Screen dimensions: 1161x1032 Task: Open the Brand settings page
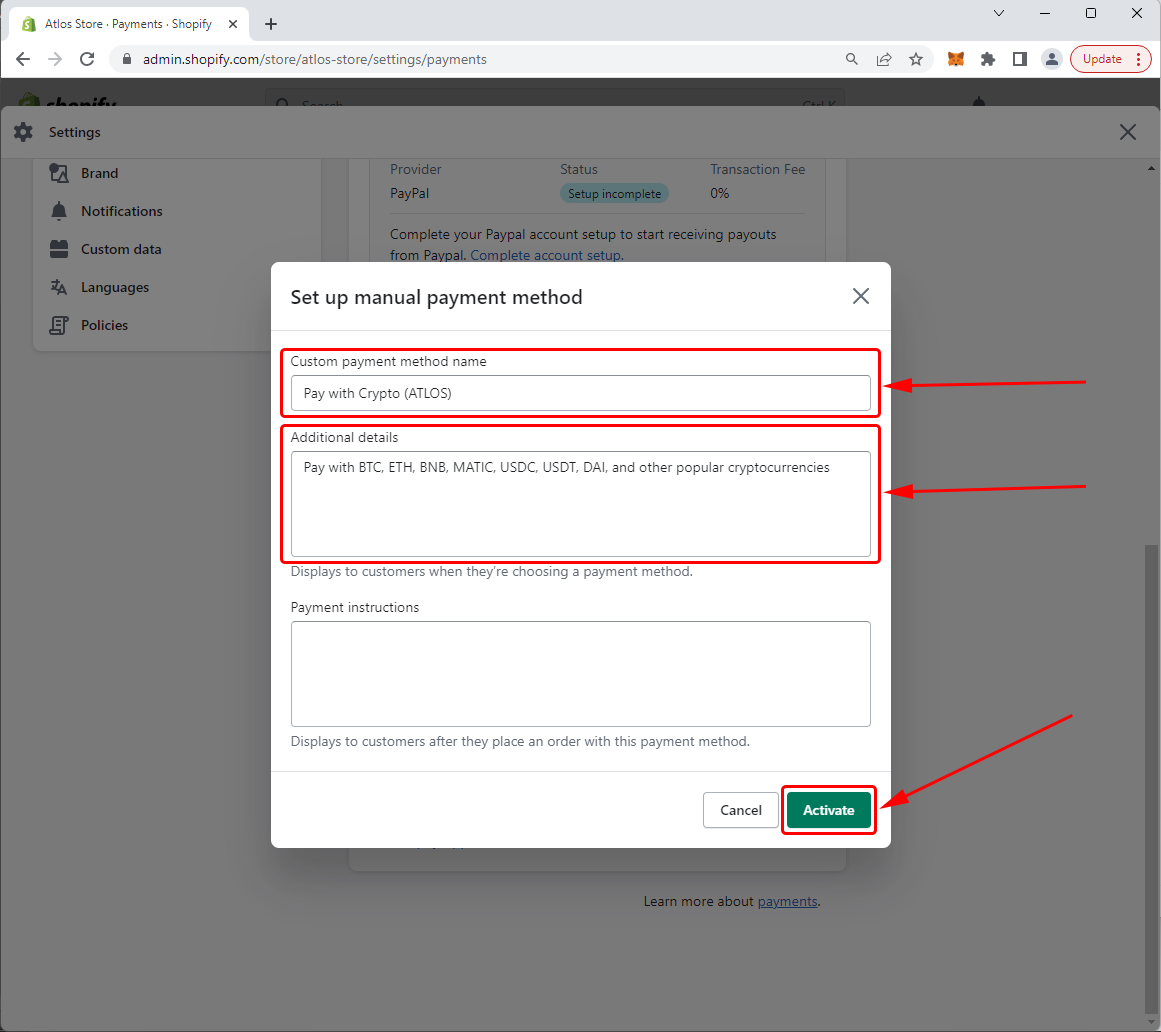pyautogui.click(x=99, y=173)
